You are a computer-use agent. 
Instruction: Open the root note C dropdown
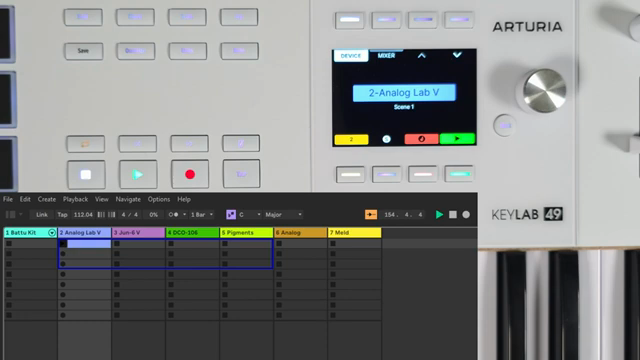click(250, 215)
